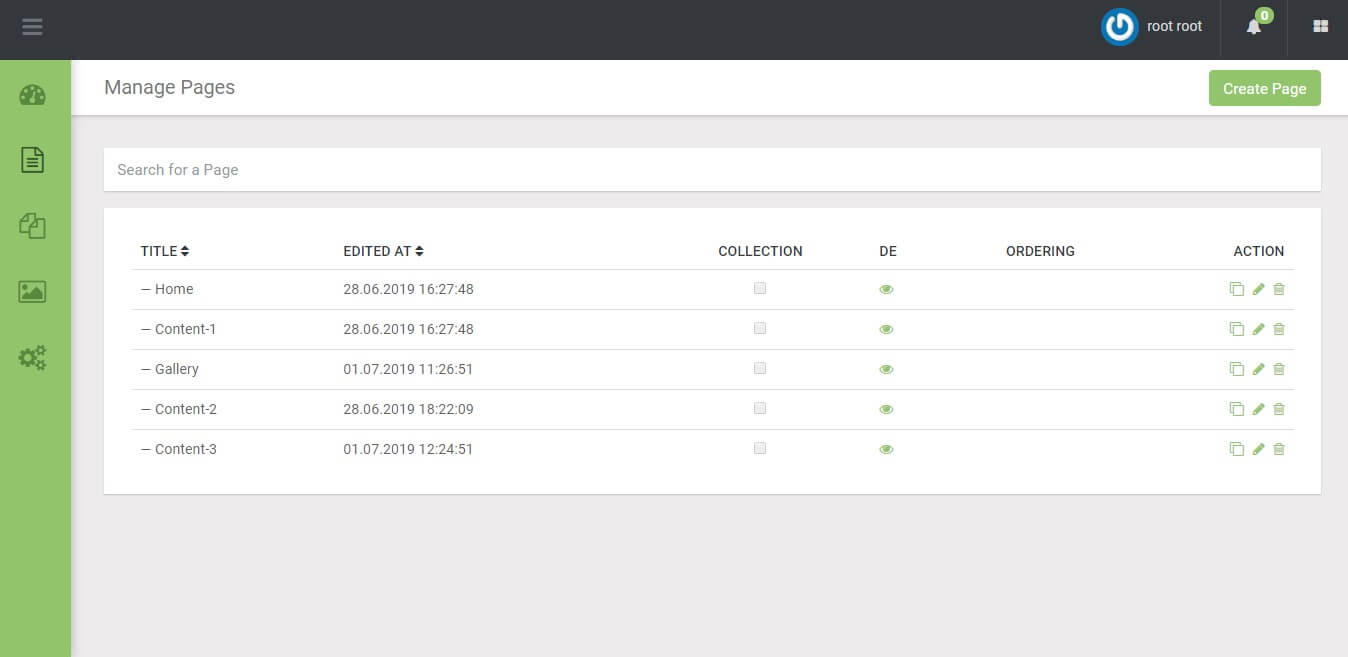Delete the Content-1 page

(1279, 329)
